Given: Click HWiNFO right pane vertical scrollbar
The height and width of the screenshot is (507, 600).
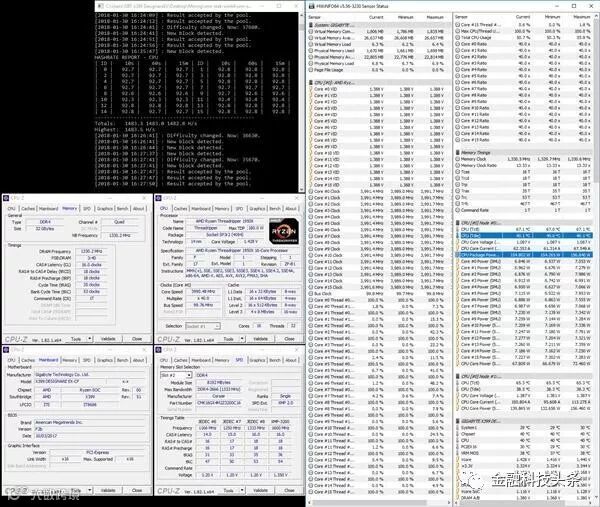Looking at the screenshot, I should [596, 256].
